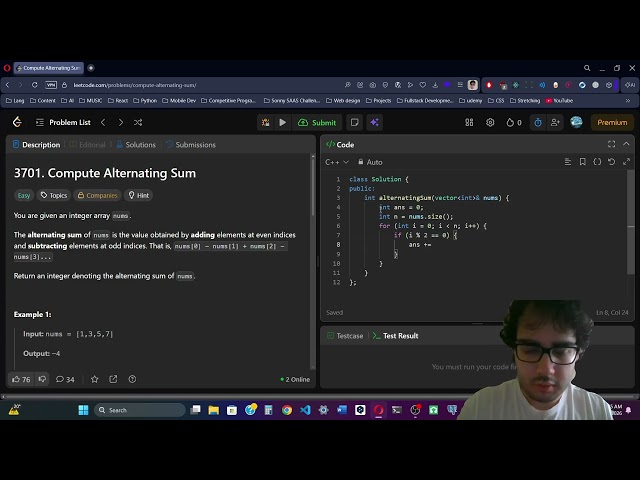Image resolution: width=640 pixels, height=480 pixels.
Task: Pick a random problem shuffle icon
Action: click(138, 122)
